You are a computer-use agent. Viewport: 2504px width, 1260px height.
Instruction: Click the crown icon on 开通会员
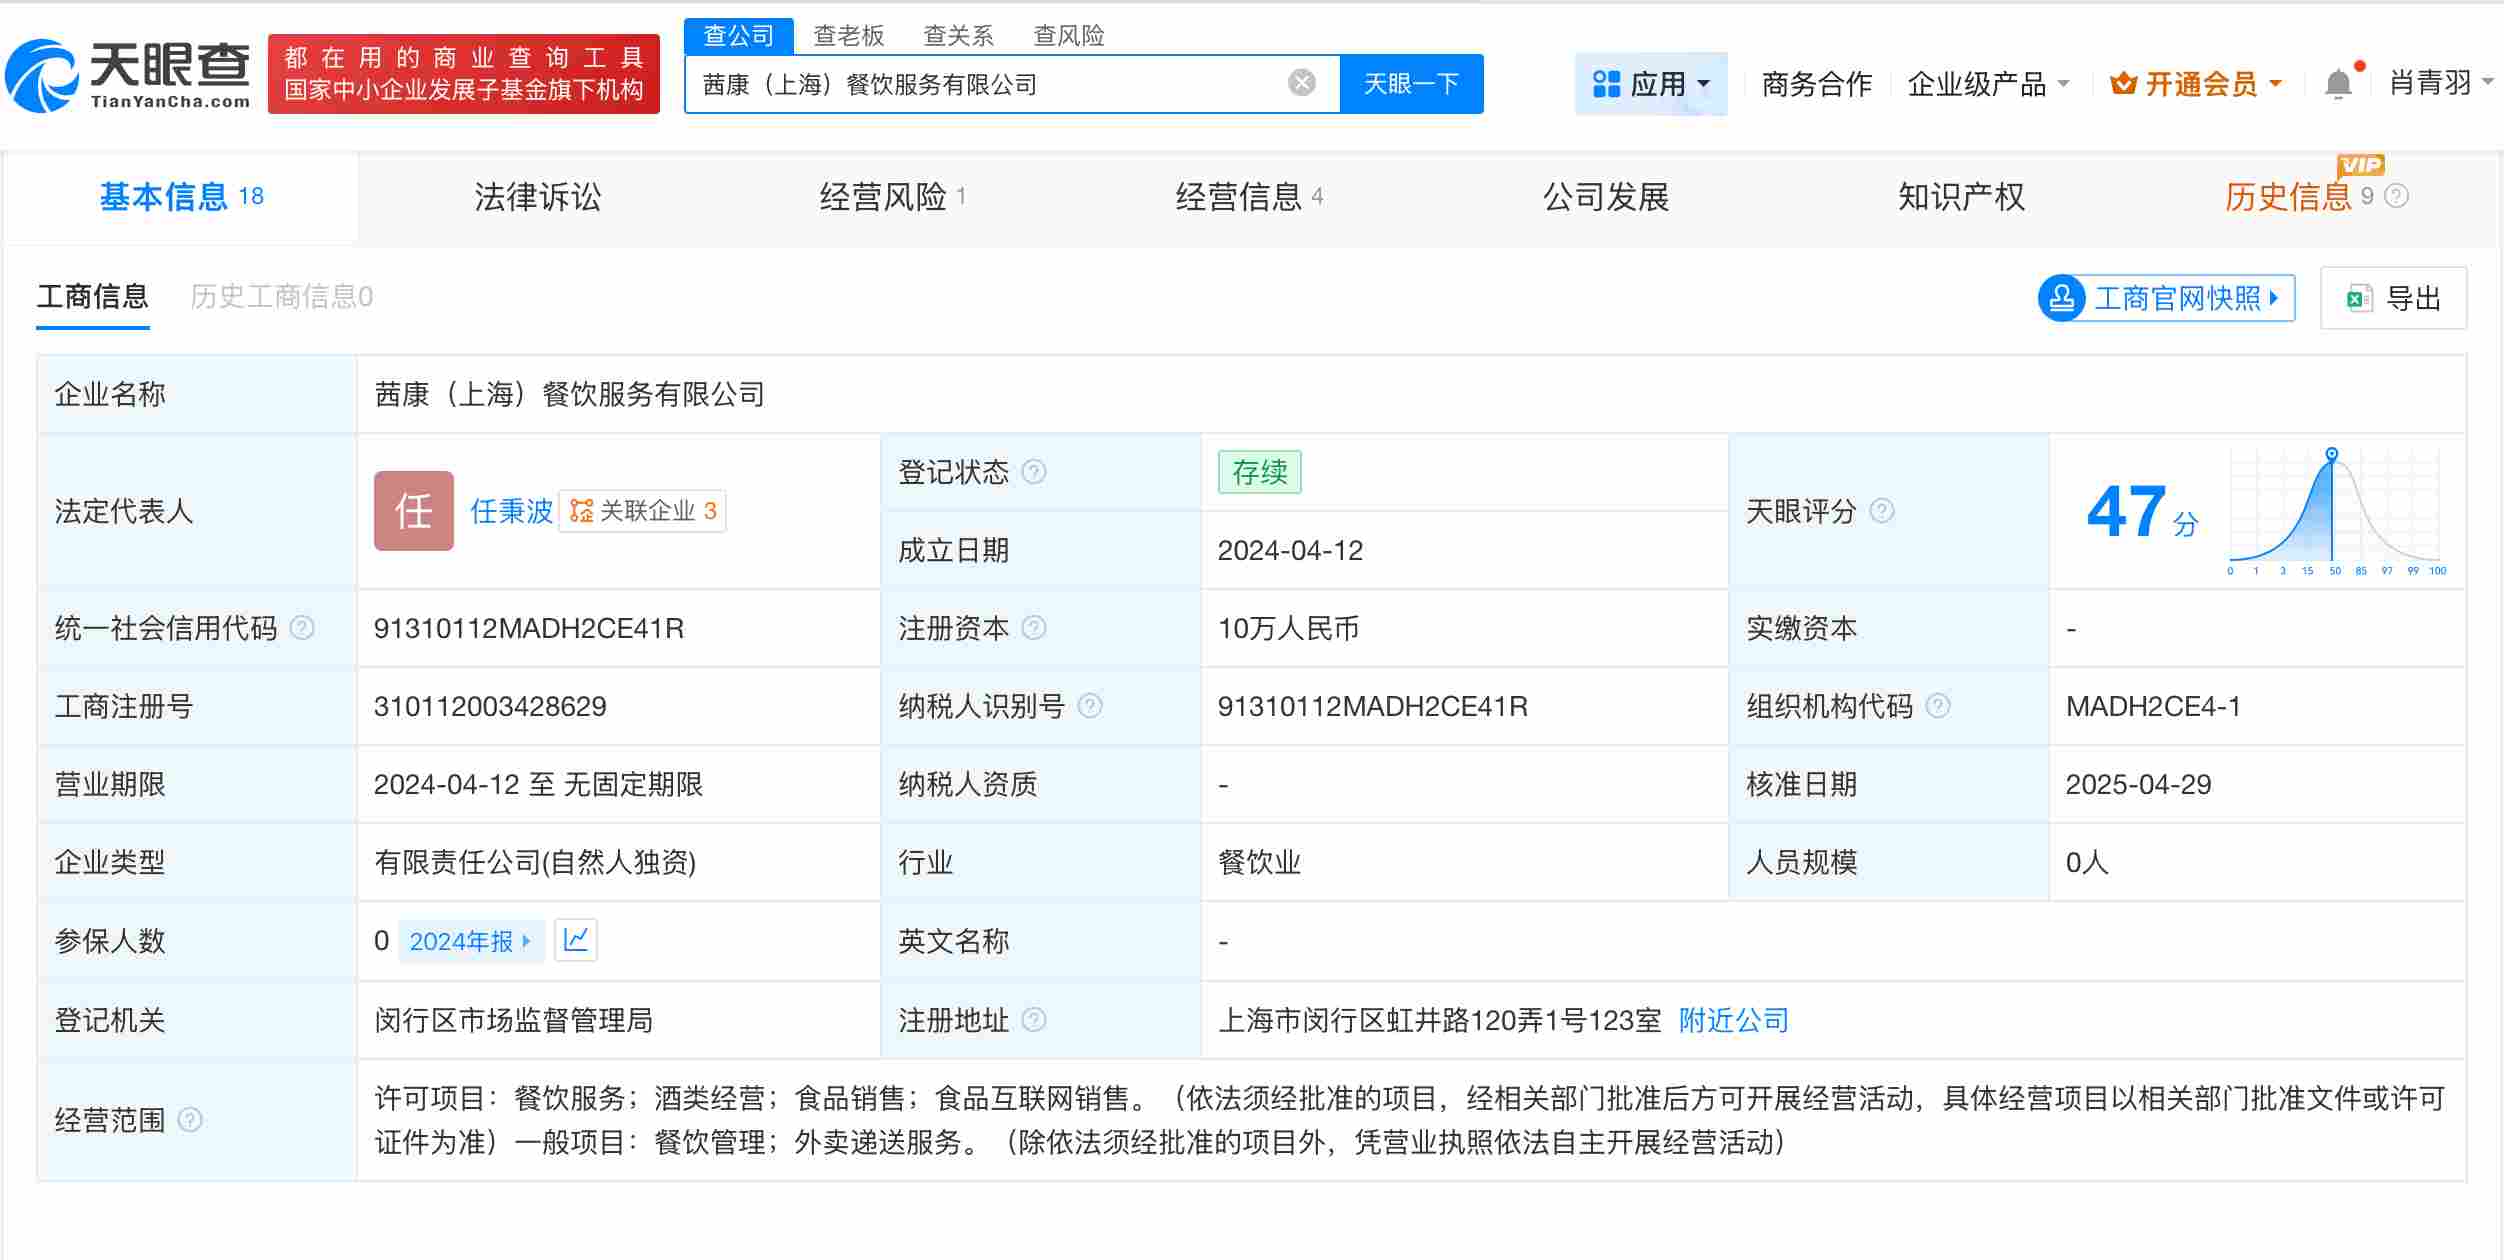pos(2125,84)
